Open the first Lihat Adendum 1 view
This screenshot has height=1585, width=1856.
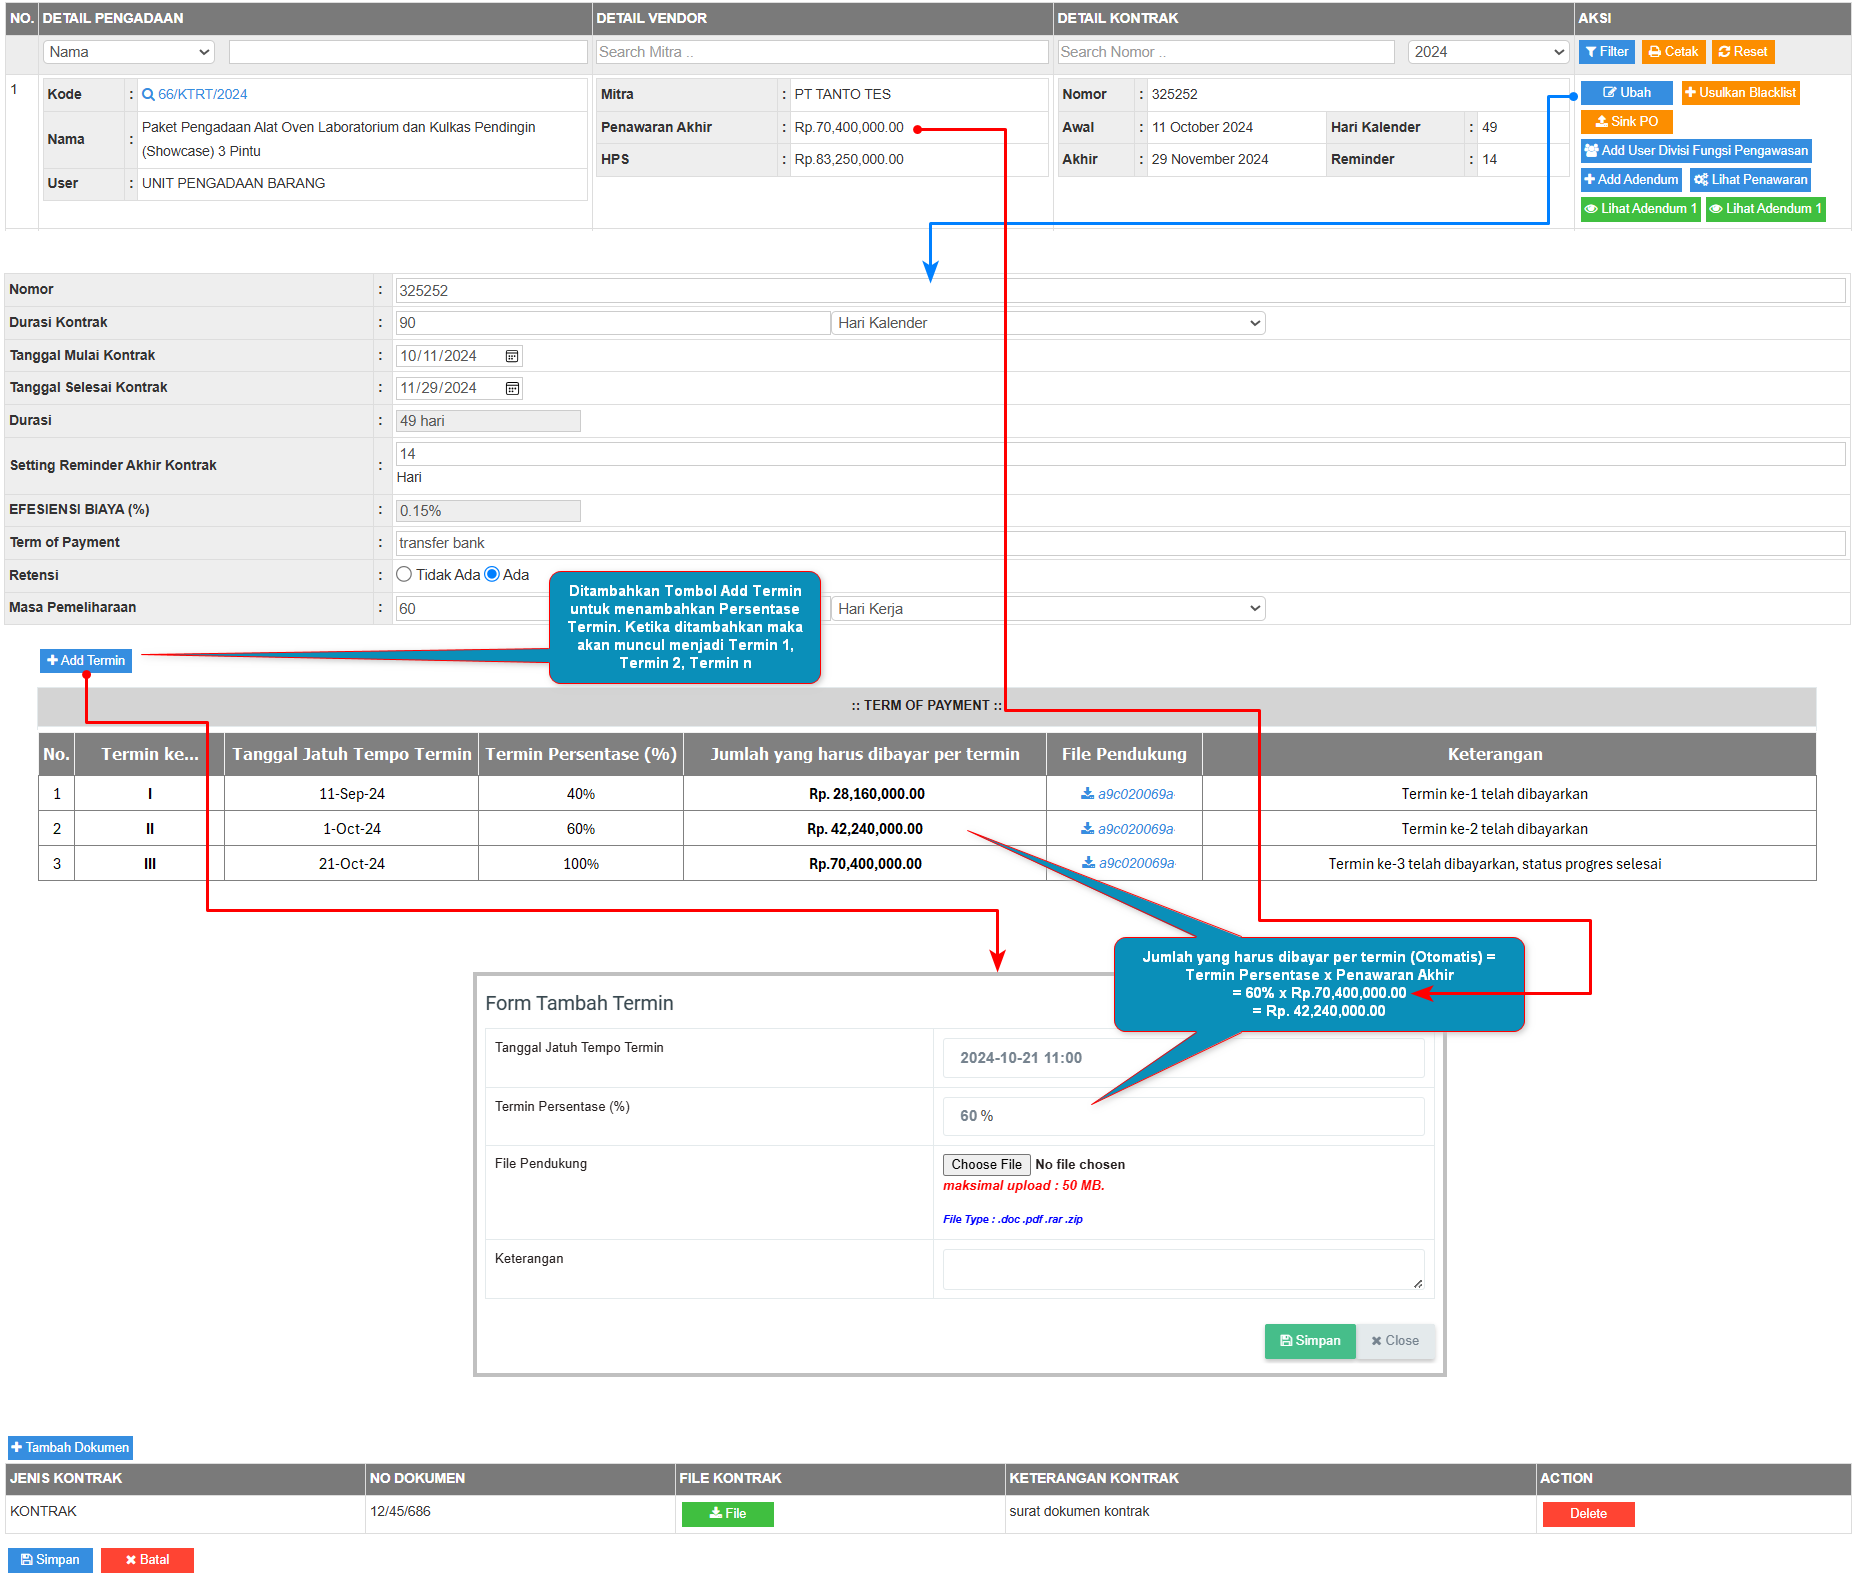1640,209
